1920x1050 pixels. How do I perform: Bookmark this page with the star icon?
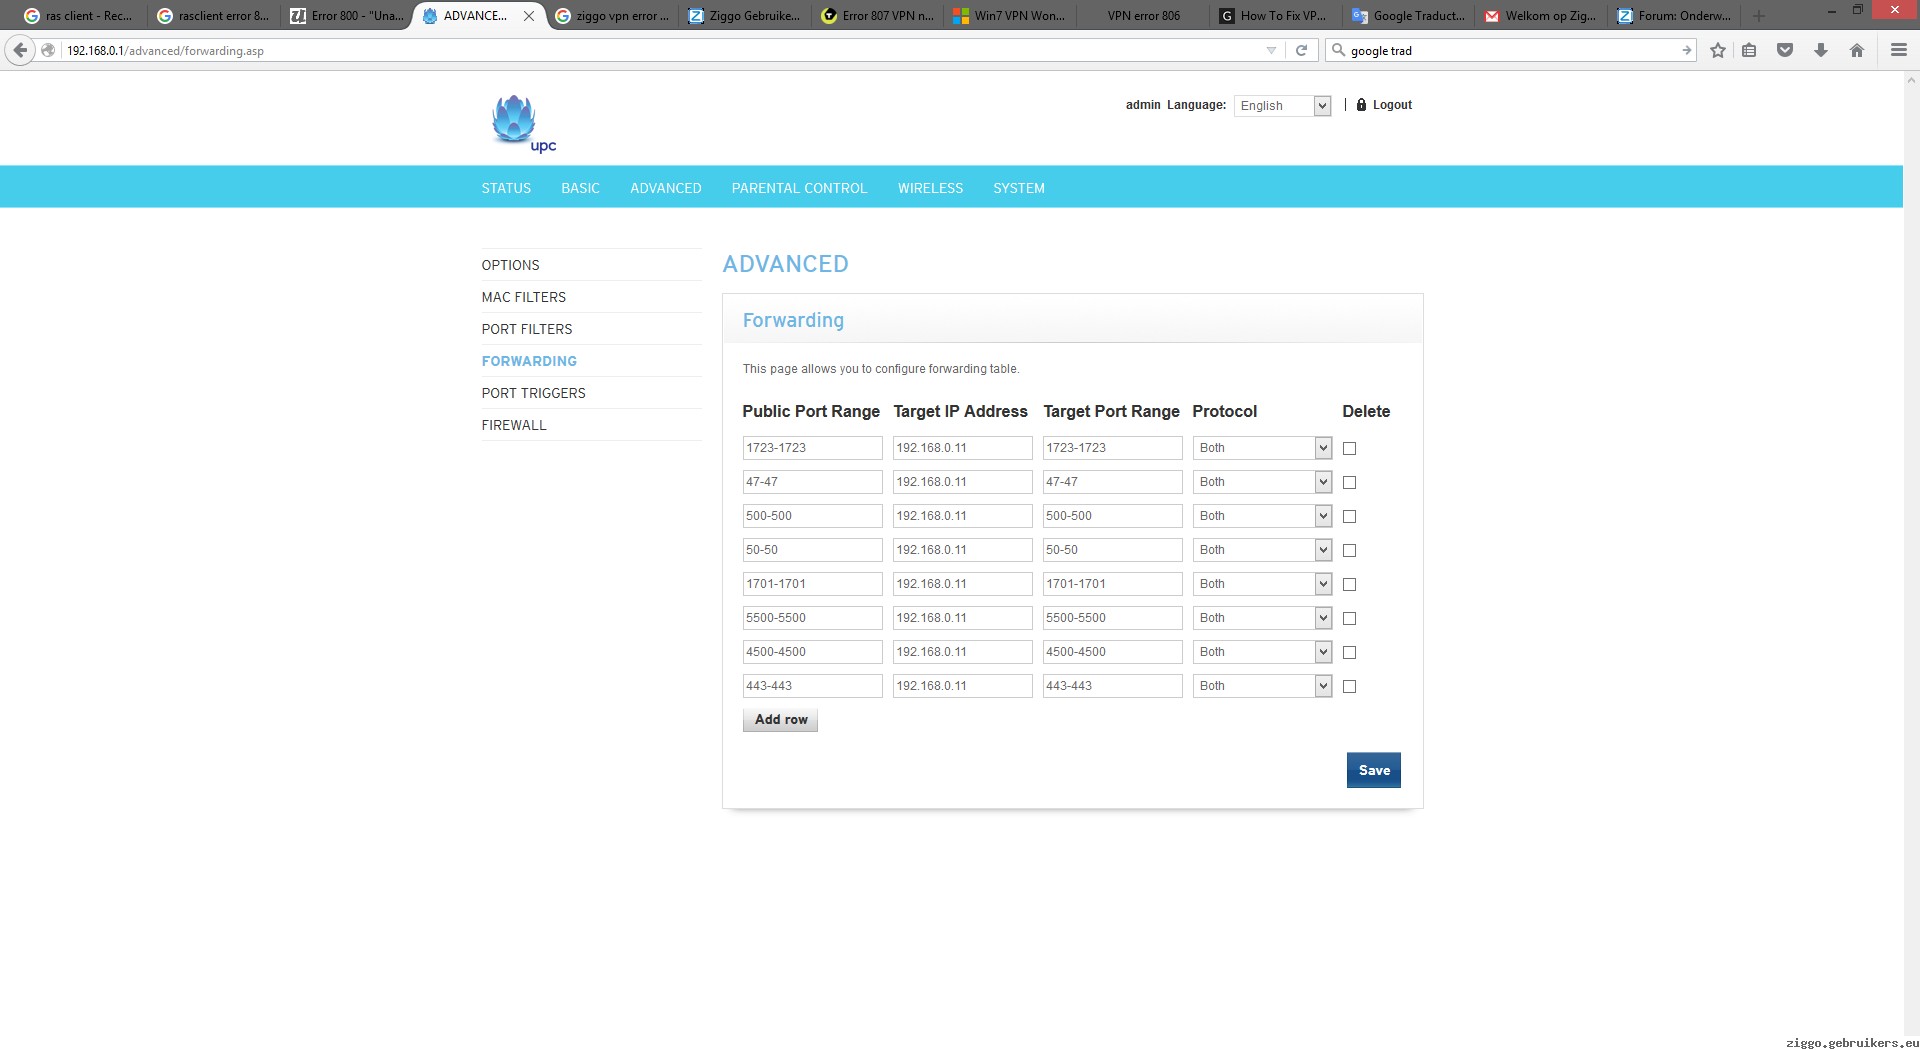pyautogui.click(x=1718, y=50)
